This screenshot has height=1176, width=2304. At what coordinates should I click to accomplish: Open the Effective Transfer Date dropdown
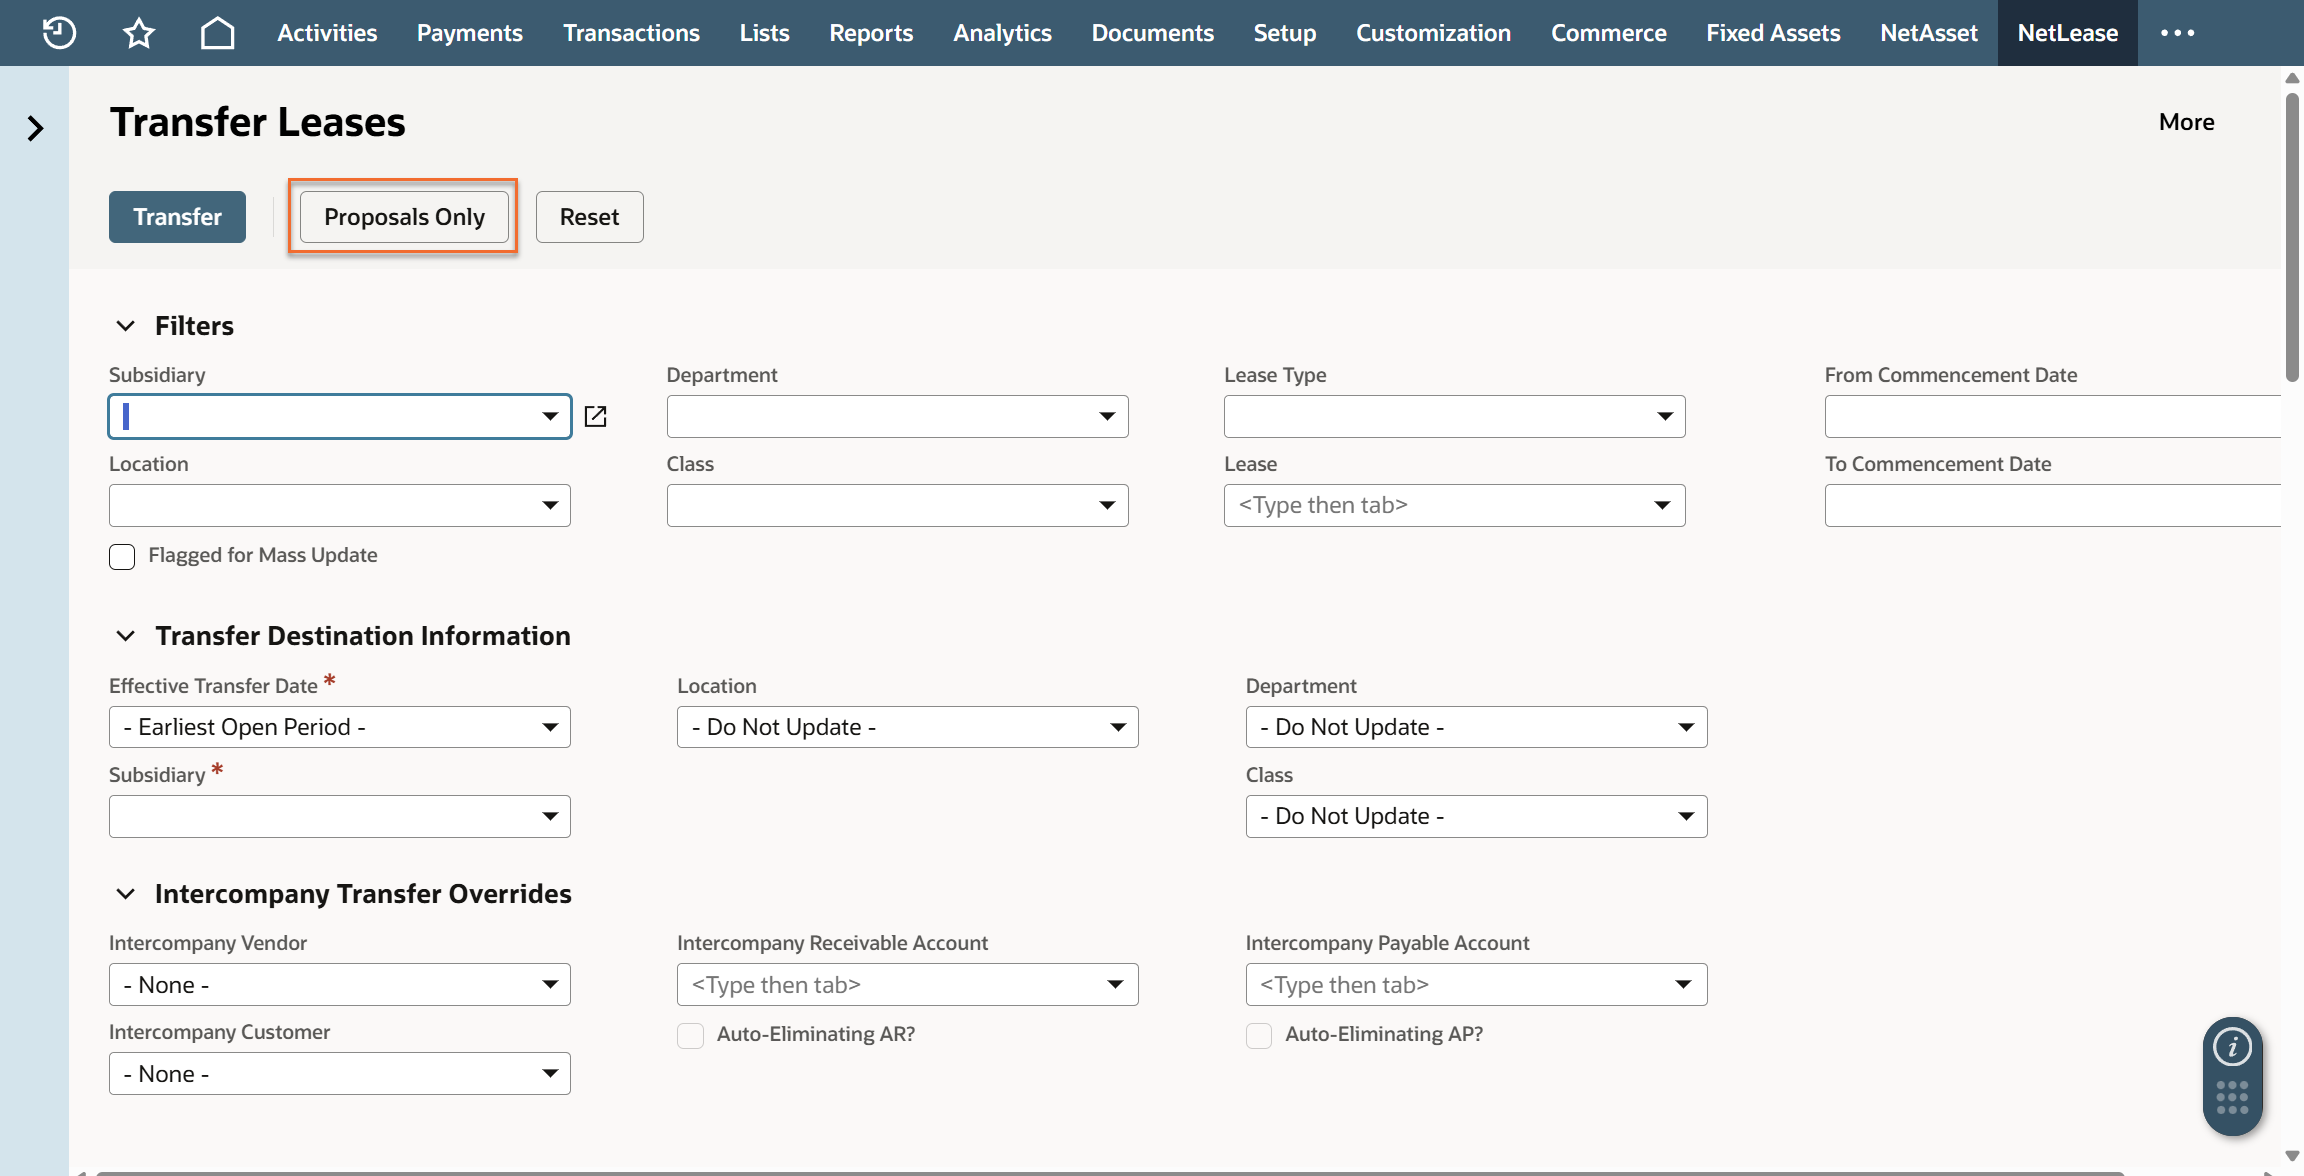(x=340, y=727)
